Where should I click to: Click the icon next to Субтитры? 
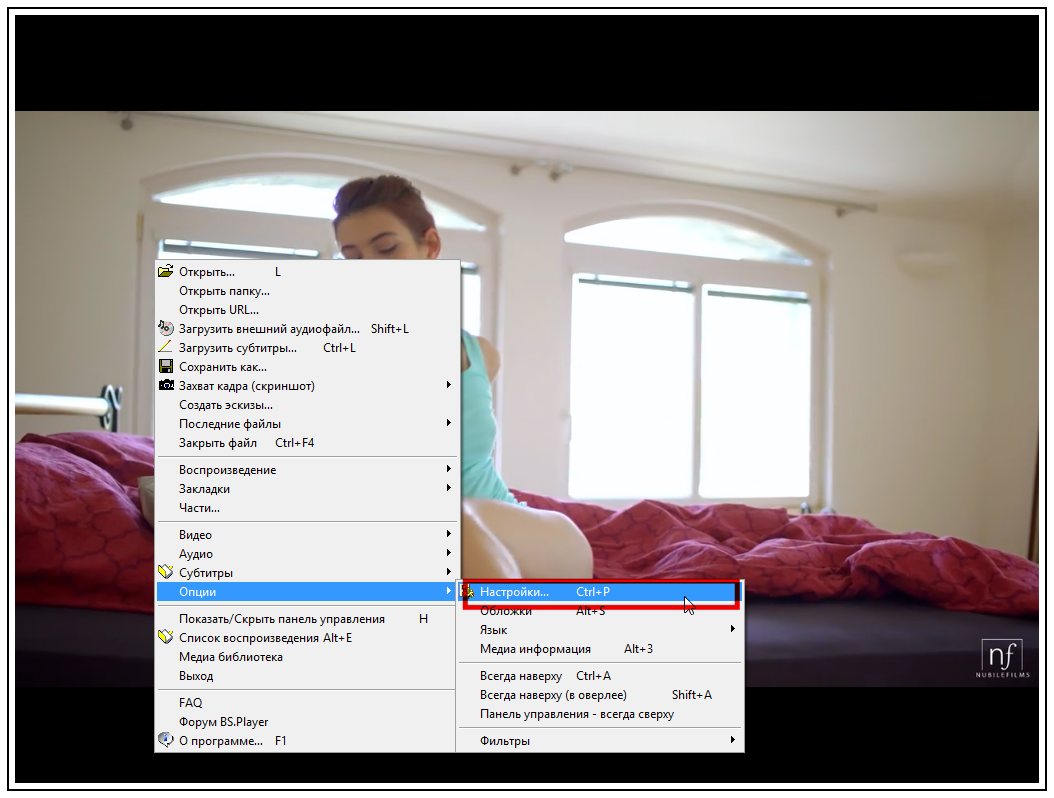[x=165, y=572]
